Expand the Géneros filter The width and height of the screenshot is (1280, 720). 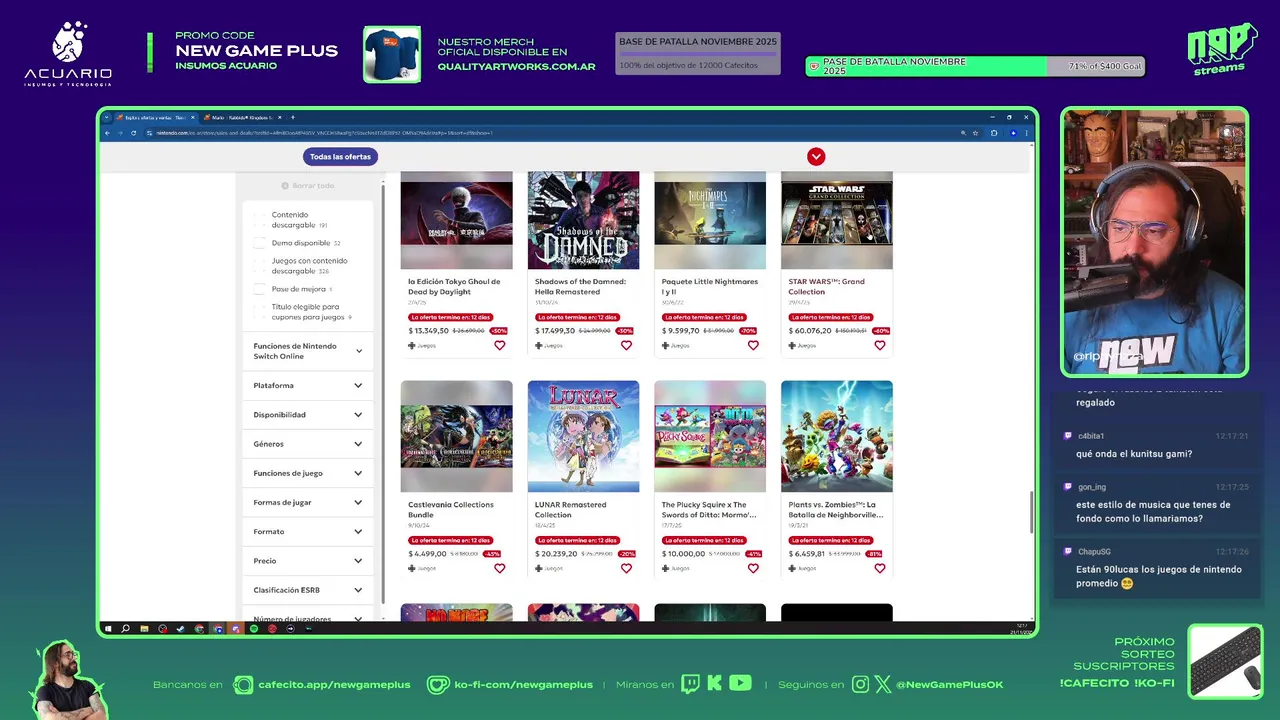click(x=308, y=444)
